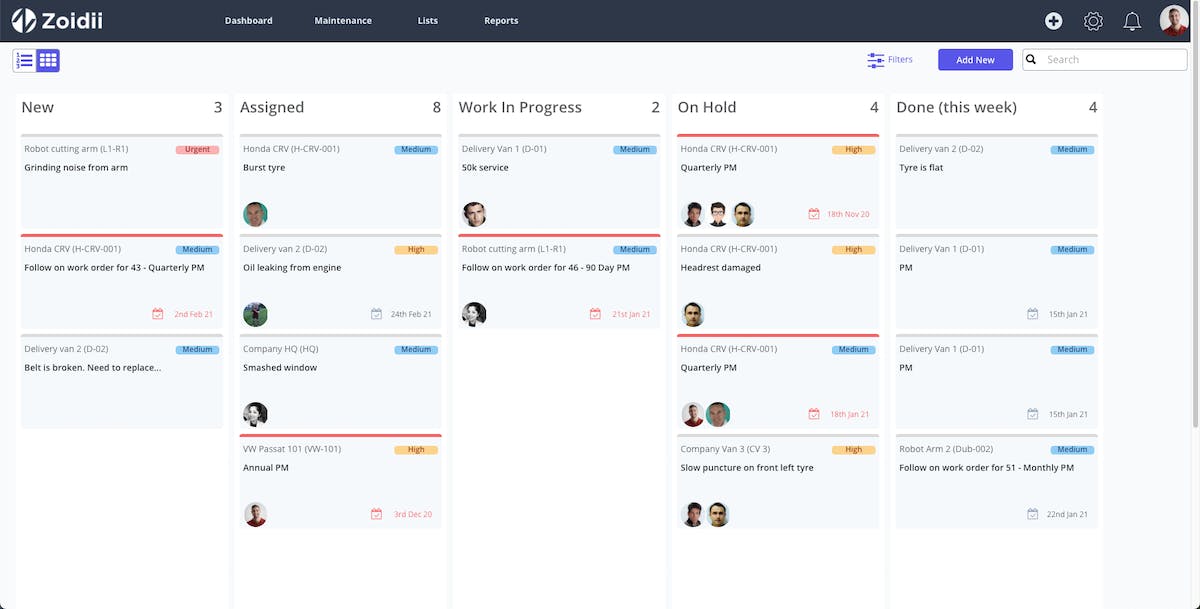Click your profile avatar in the top bar

[1172, 20]
